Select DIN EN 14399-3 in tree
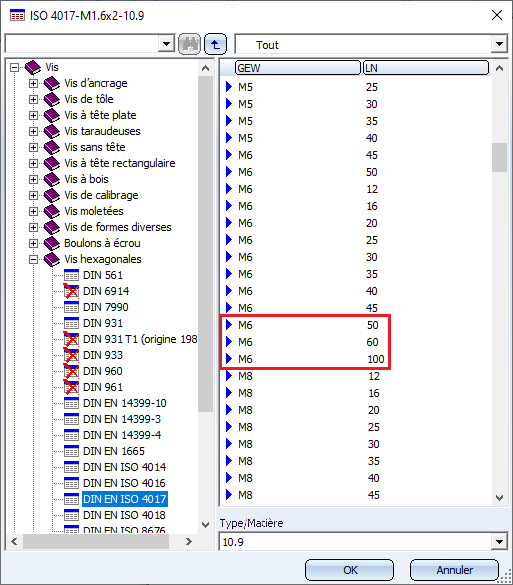The image size is (513, 585). 122,419
